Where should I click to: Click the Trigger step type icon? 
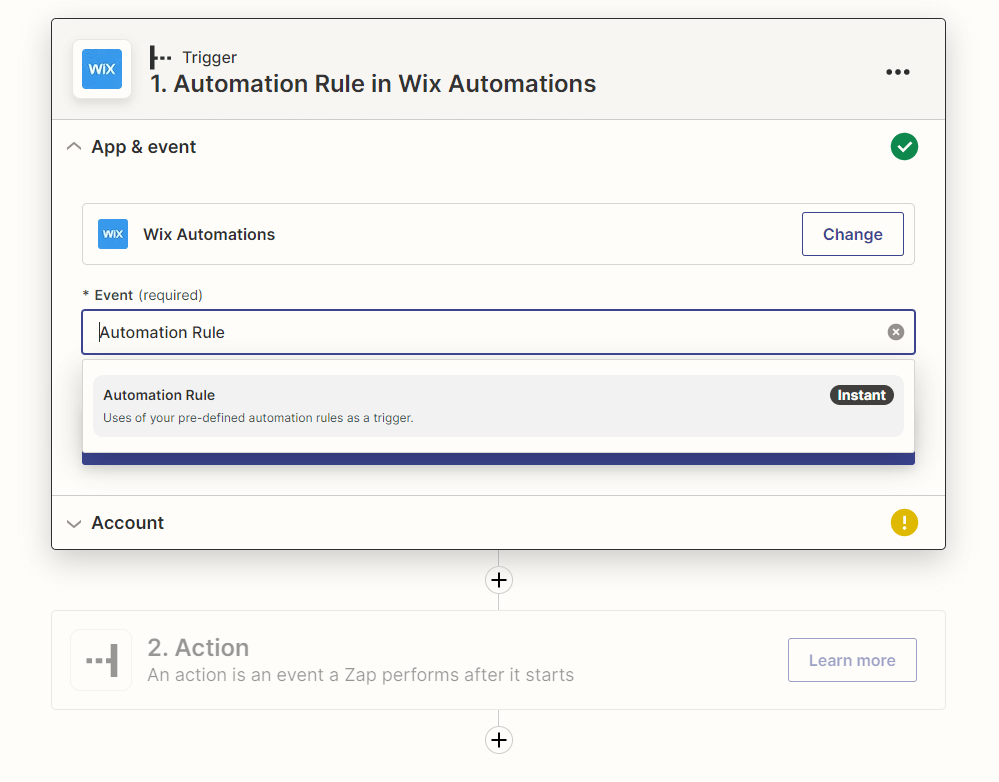click(160, 57)
